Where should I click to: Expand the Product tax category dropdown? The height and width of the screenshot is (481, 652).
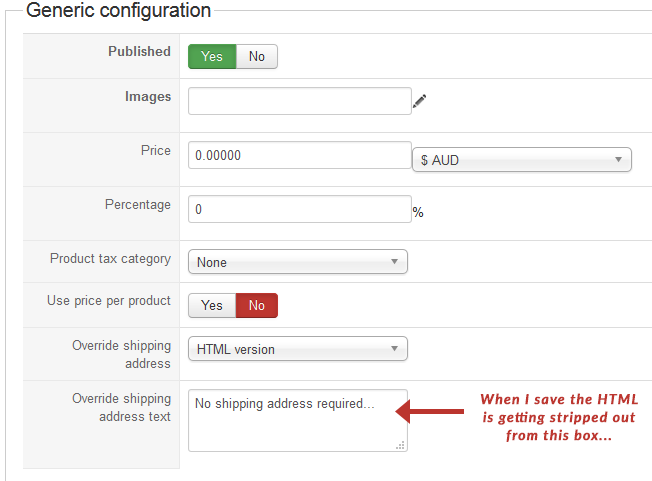(x=298, y=262)
